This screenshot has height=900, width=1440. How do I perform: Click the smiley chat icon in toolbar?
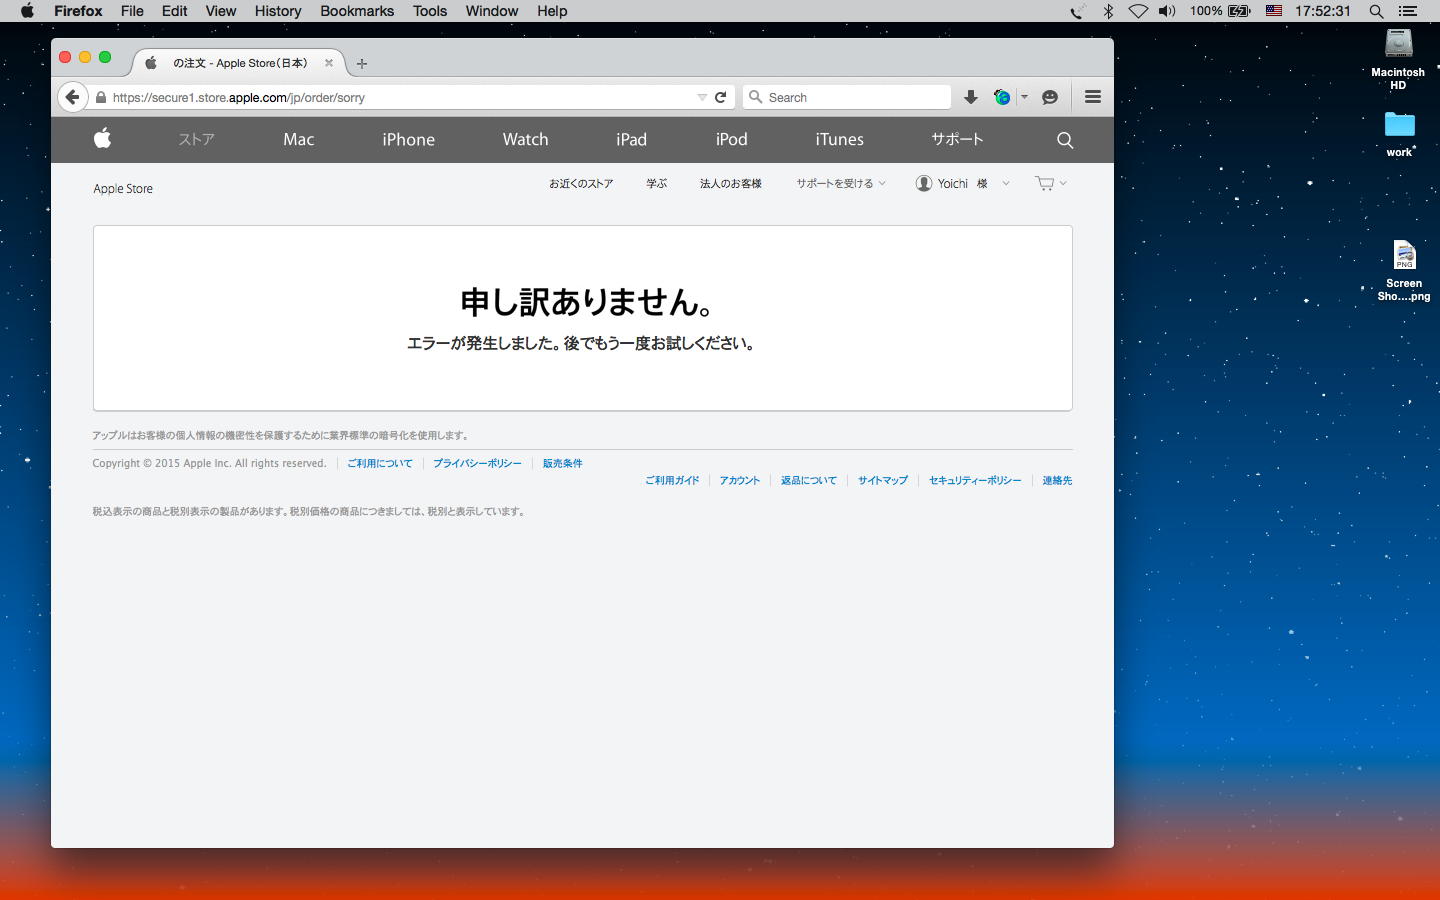point(1050,97)
